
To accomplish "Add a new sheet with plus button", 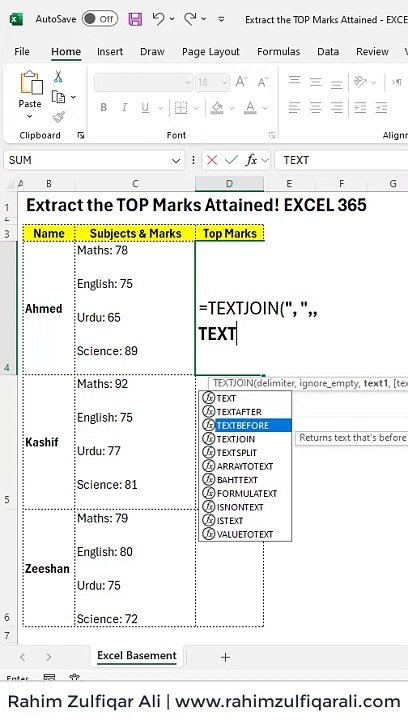I will (225, 657).
